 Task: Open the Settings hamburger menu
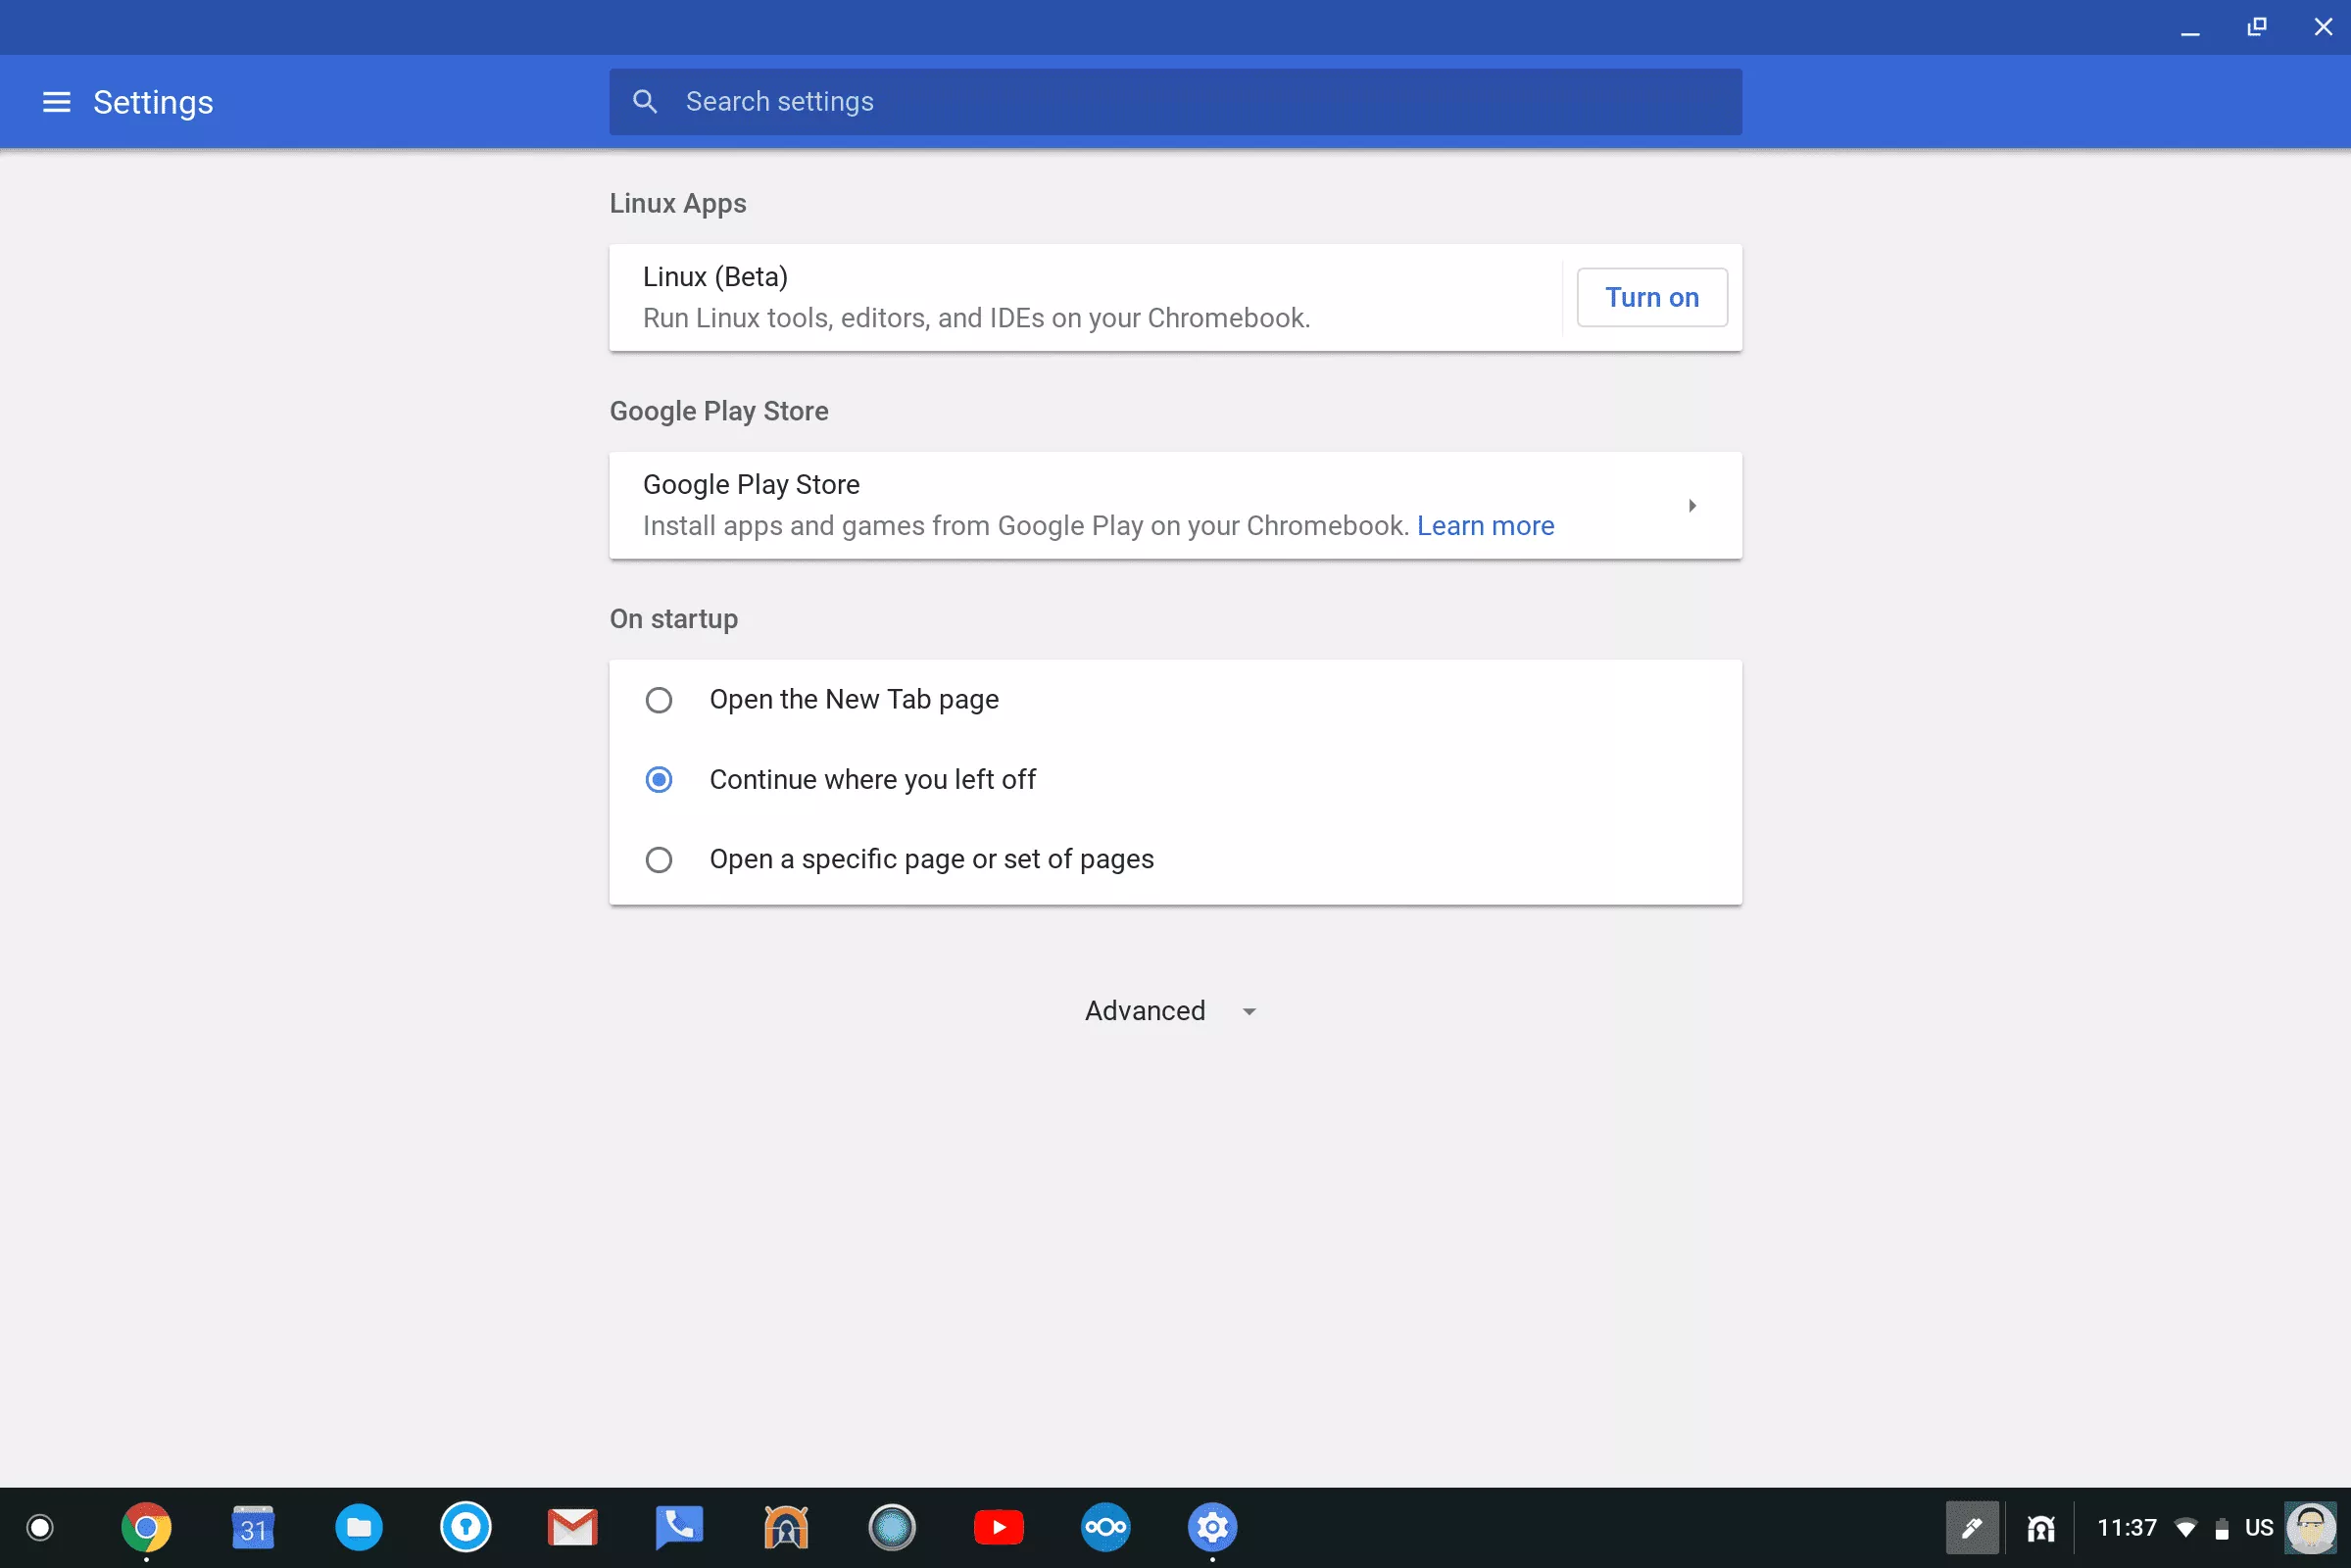coord(56,102)
